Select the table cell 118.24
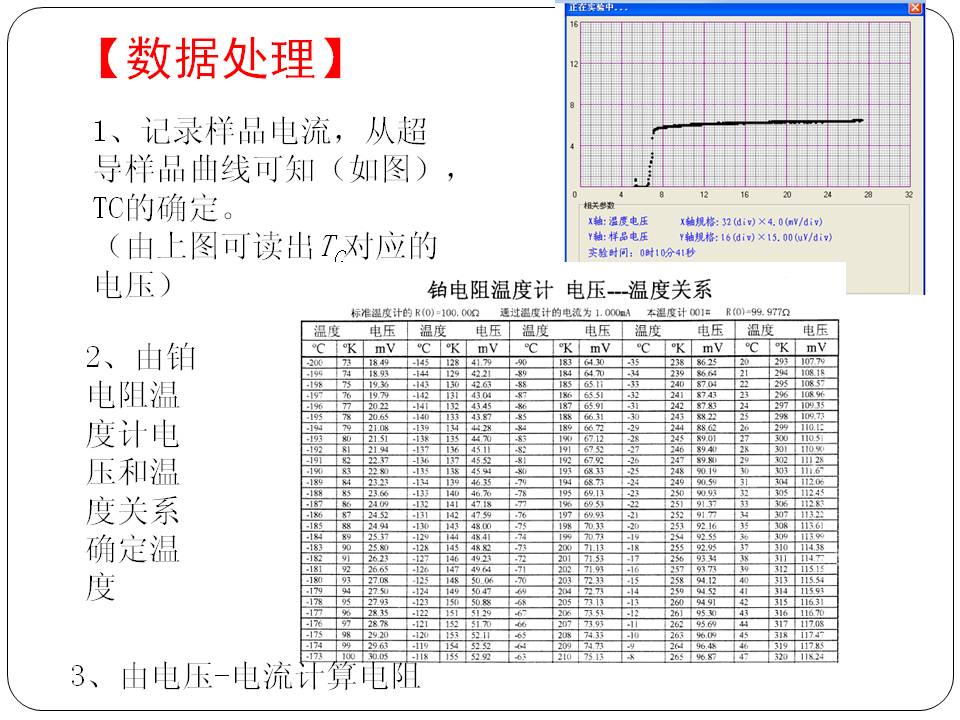960x720 pixels. 812,656
